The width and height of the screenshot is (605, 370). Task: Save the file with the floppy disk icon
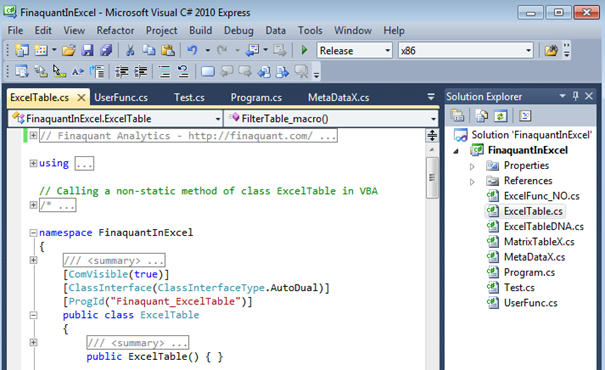tap(88, 50)
